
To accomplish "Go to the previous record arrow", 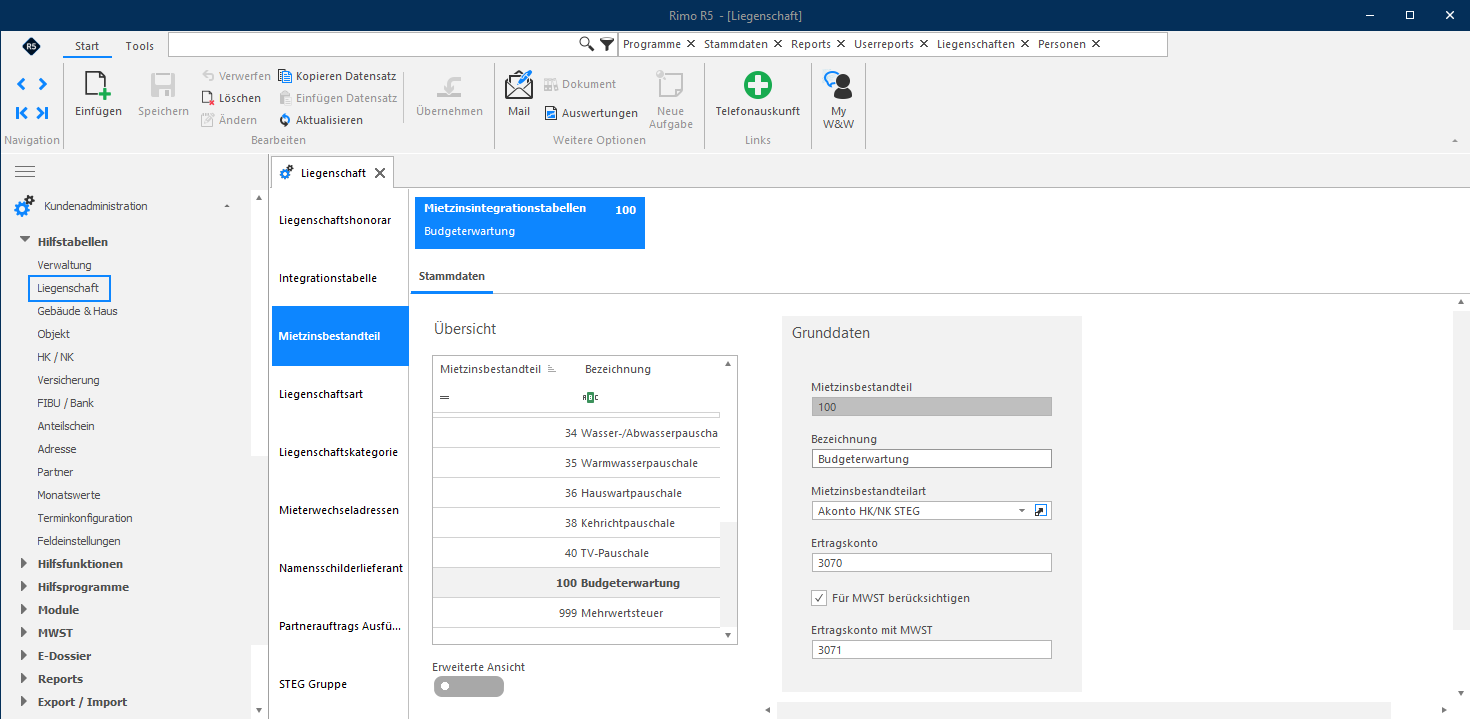I will point(21,84).
